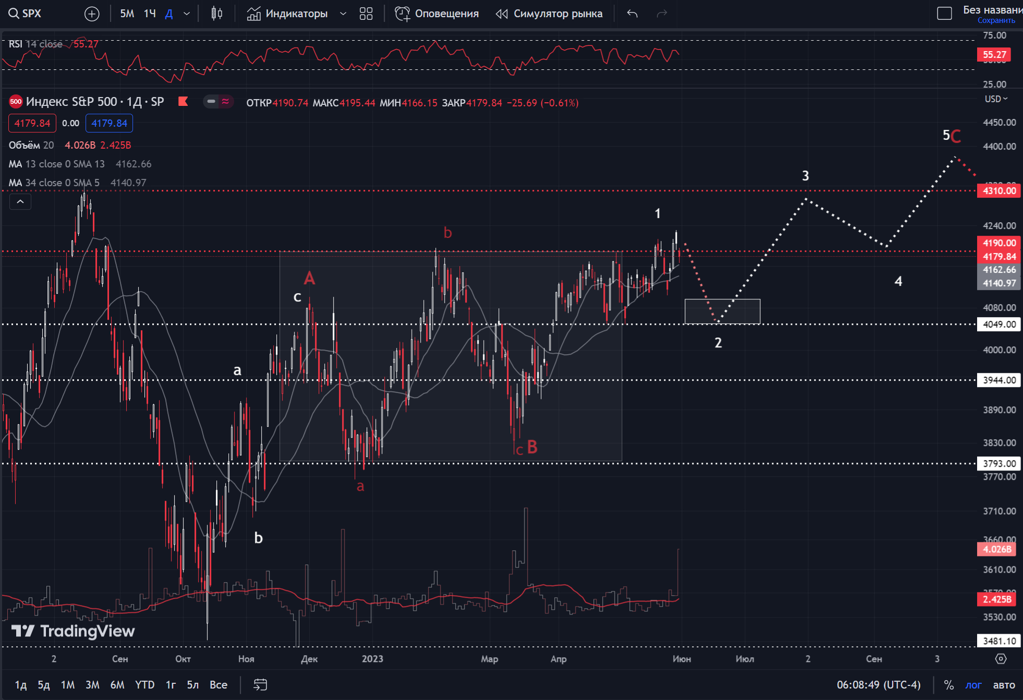The width and height of the screenshot is (1023, 700).
Task: Start the market simulator replay
Action: (x=549, y=14)
